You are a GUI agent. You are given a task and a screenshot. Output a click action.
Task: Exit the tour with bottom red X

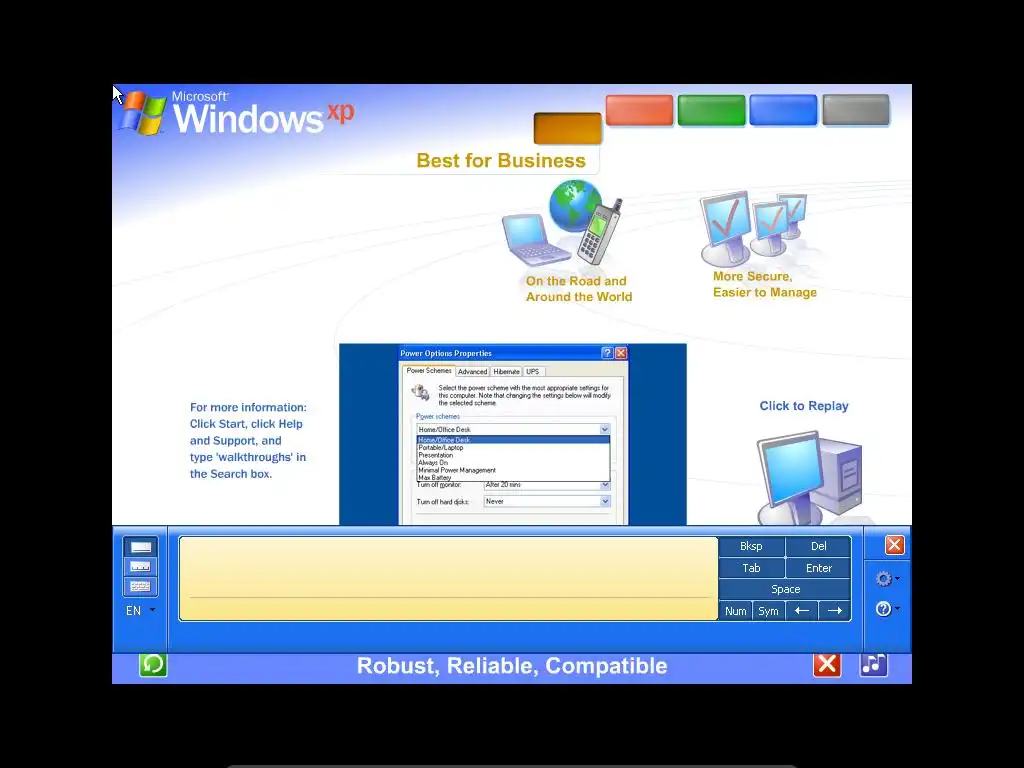pos(827,665)
